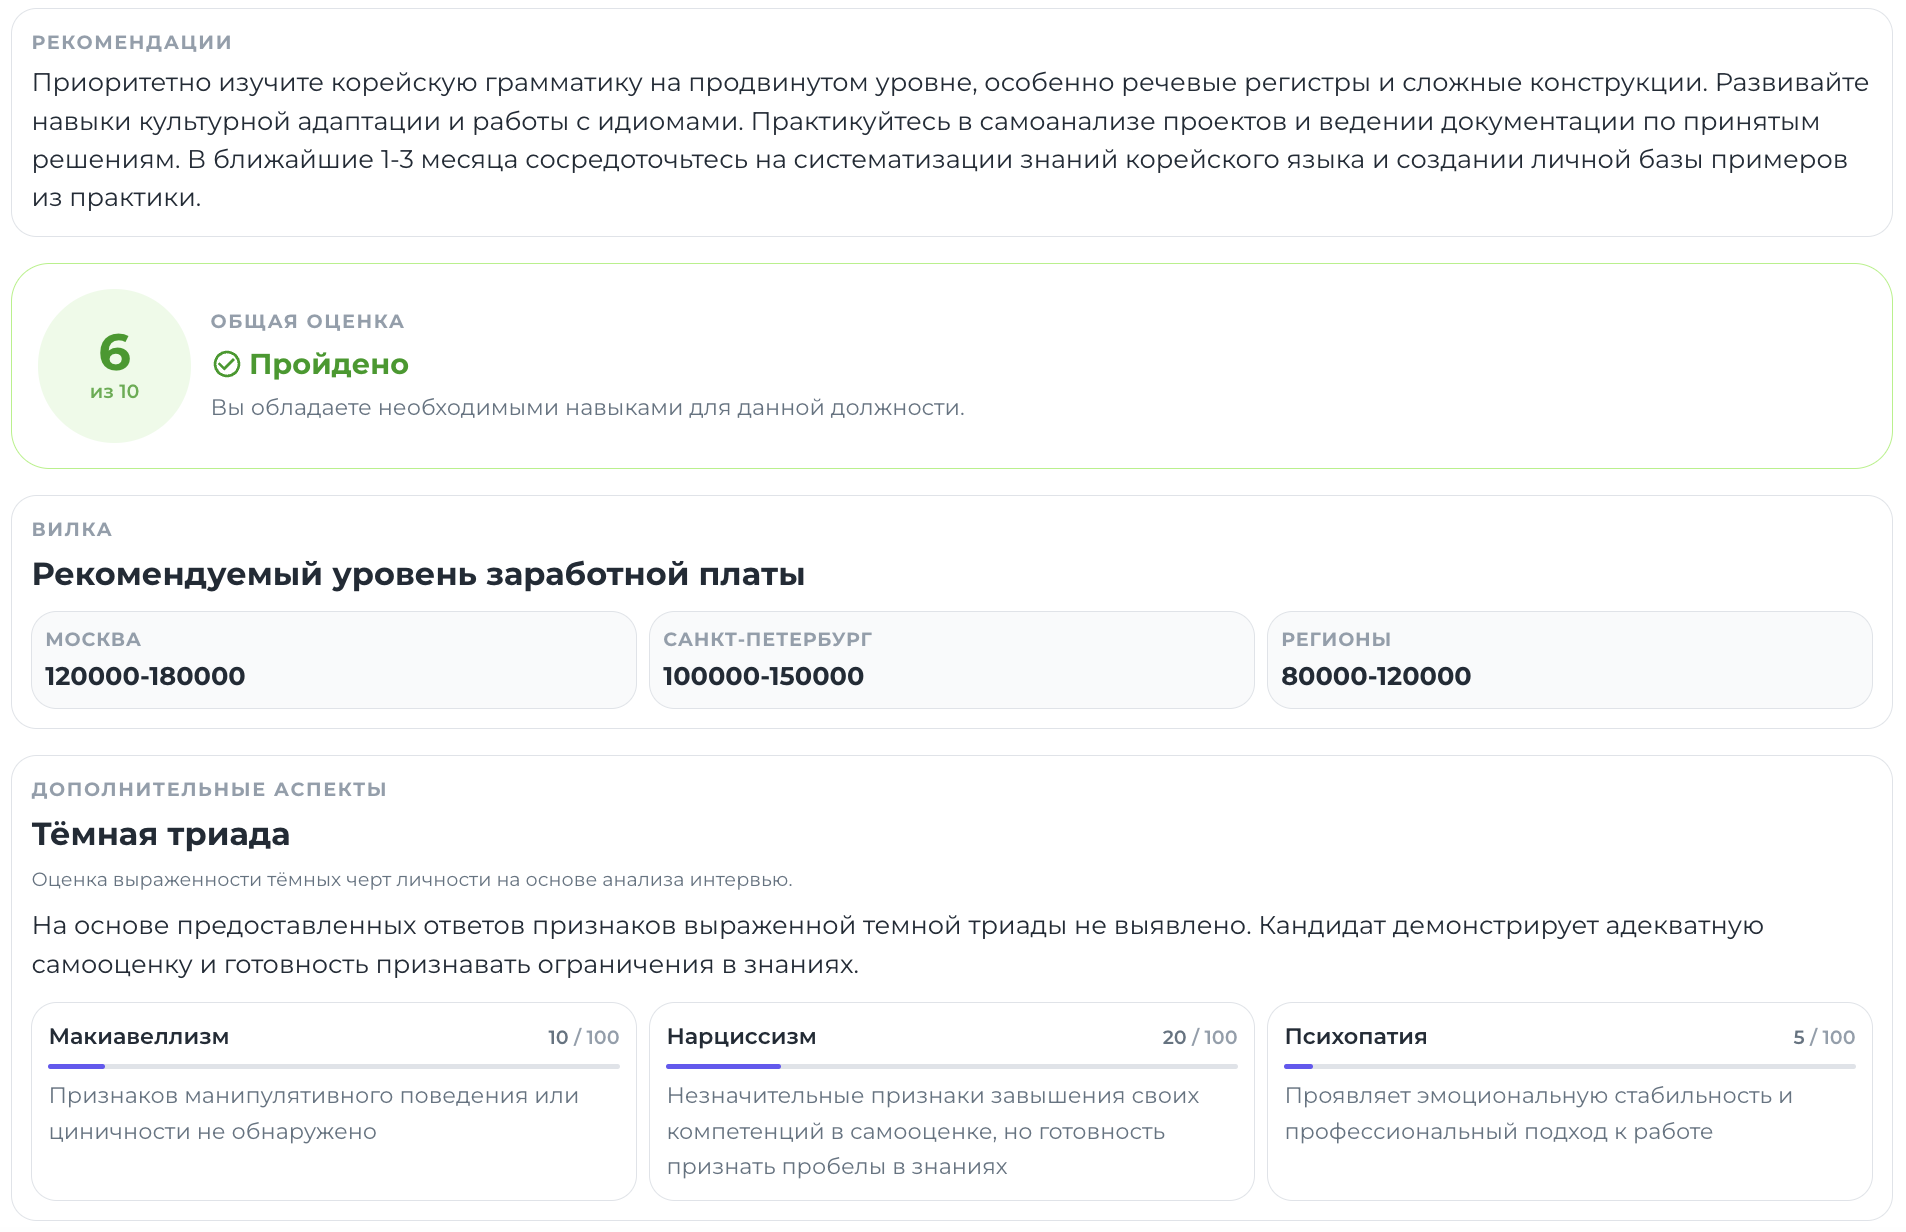Click the Психопатия progress bar
The width and height of the screenshot is (1906, 1232).
click(1570, 1067)
